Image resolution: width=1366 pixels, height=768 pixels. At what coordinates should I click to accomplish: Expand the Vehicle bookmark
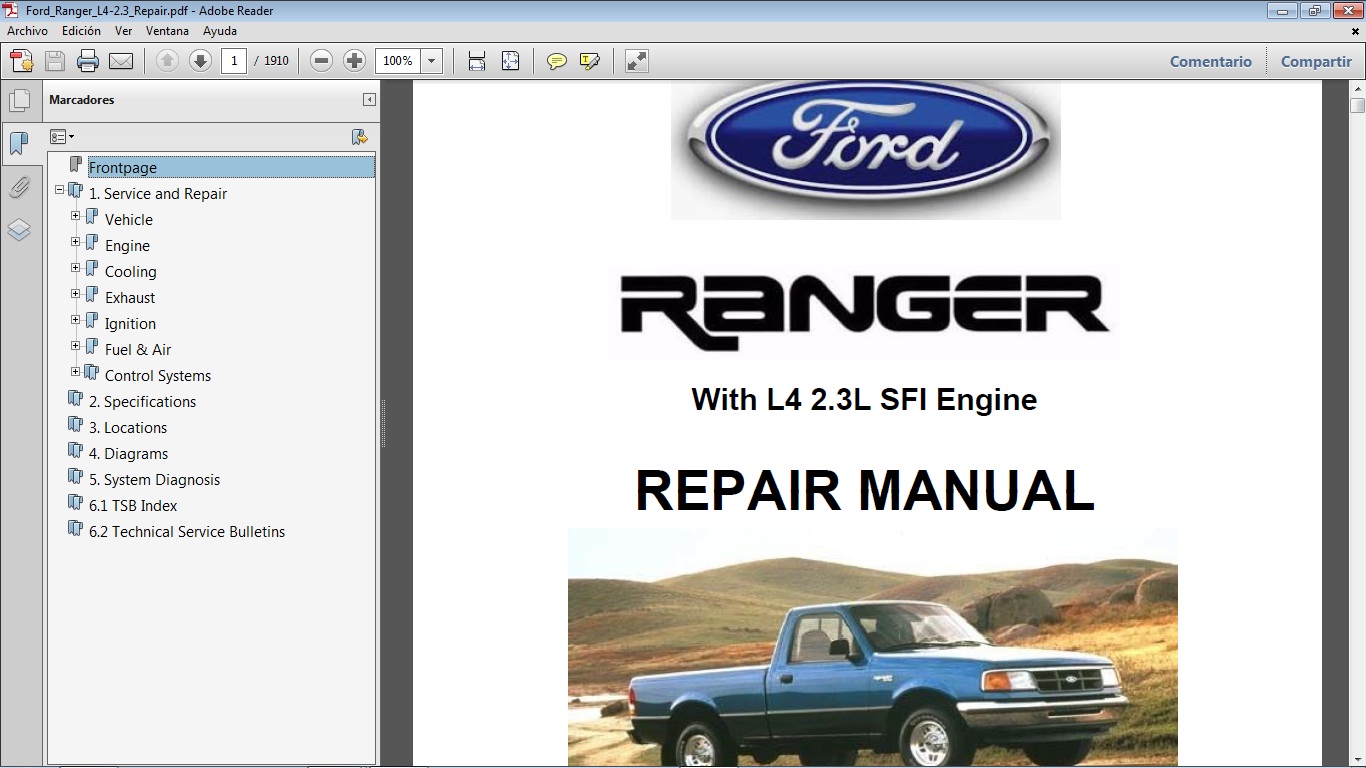pyautogui.click(x=75, y=215)
